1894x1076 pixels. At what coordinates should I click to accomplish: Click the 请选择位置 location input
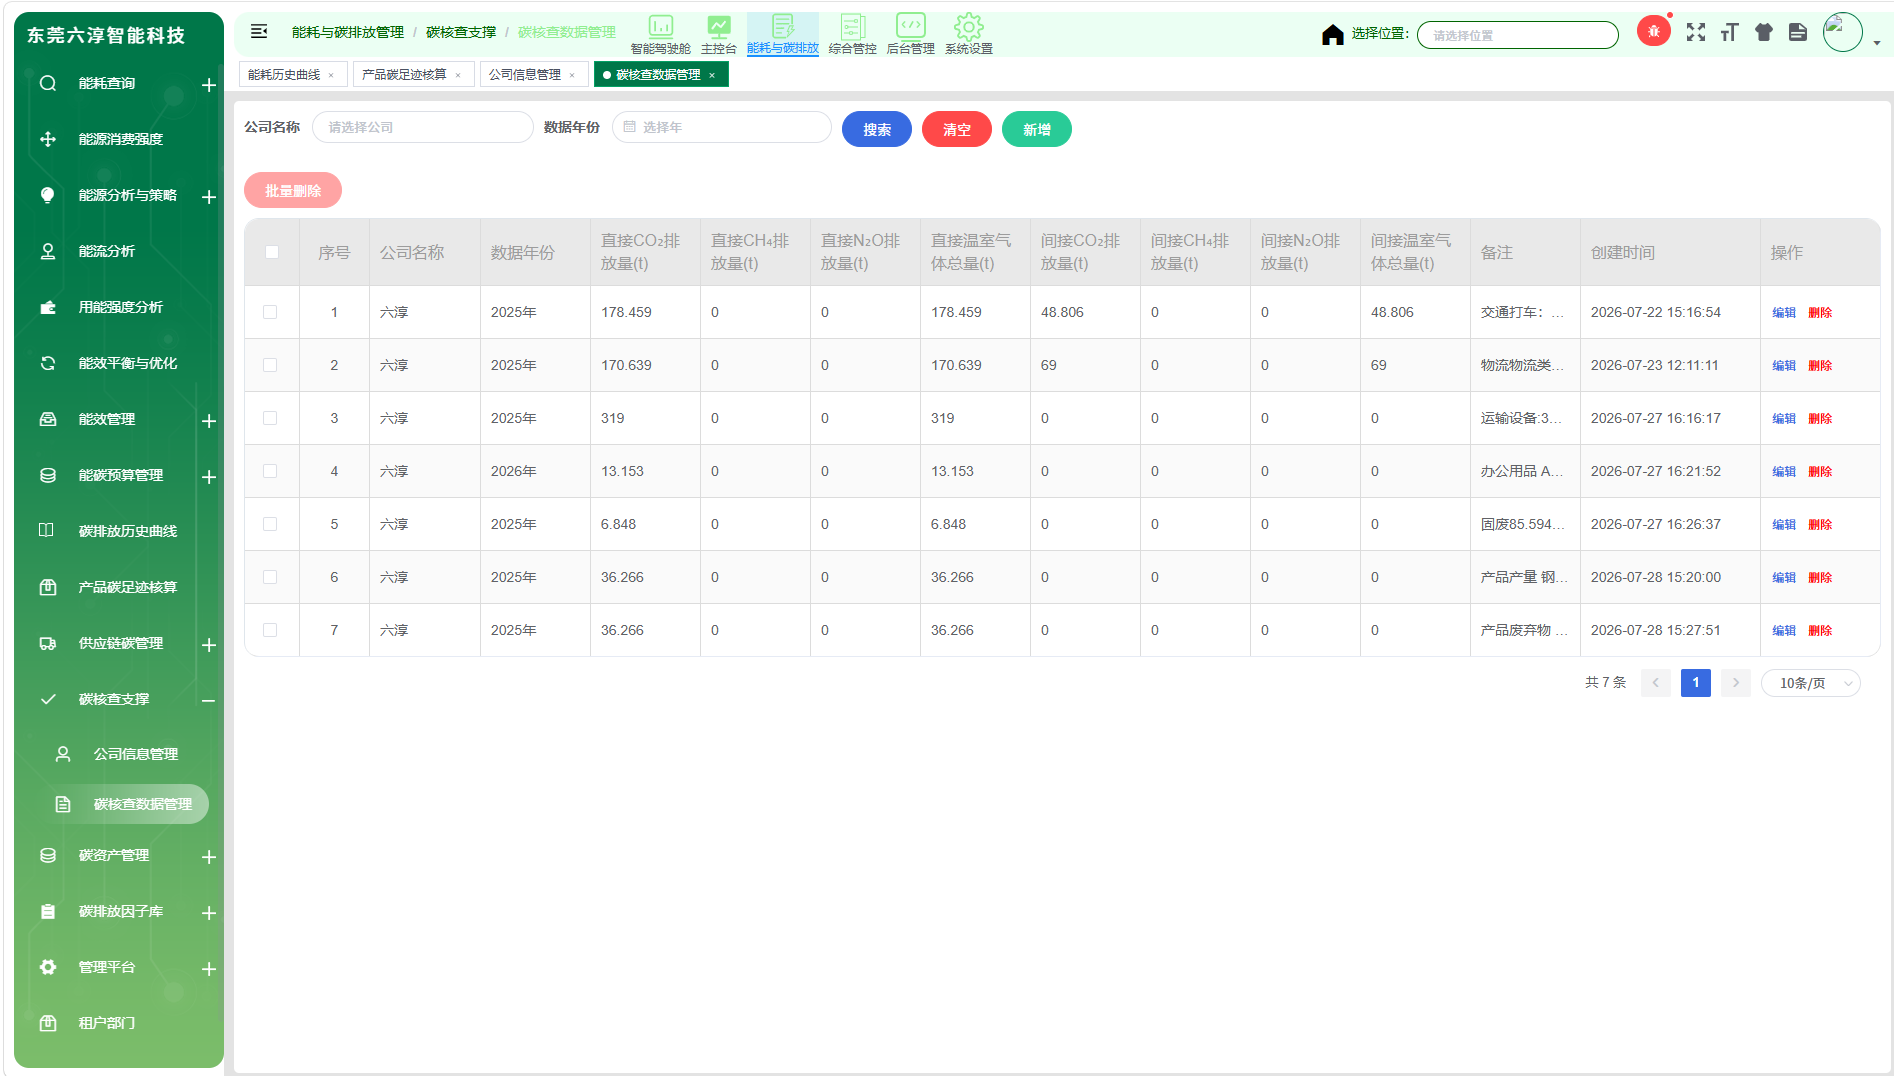(1518, 35)
